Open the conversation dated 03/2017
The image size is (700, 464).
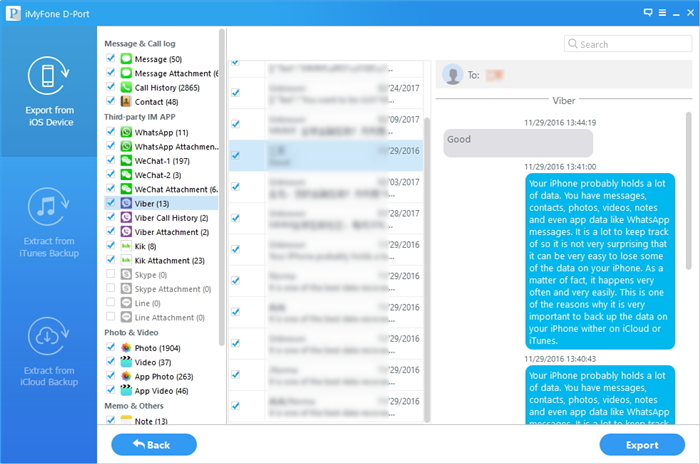pyautogui.click(x=326, y=187)
